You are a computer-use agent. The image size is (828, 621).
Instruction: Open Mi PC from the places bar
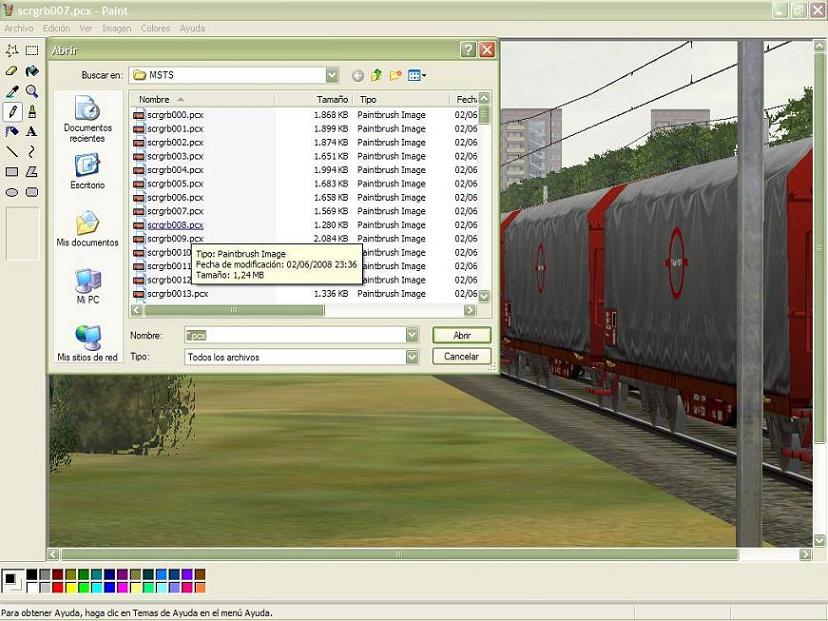click(87, 286)
